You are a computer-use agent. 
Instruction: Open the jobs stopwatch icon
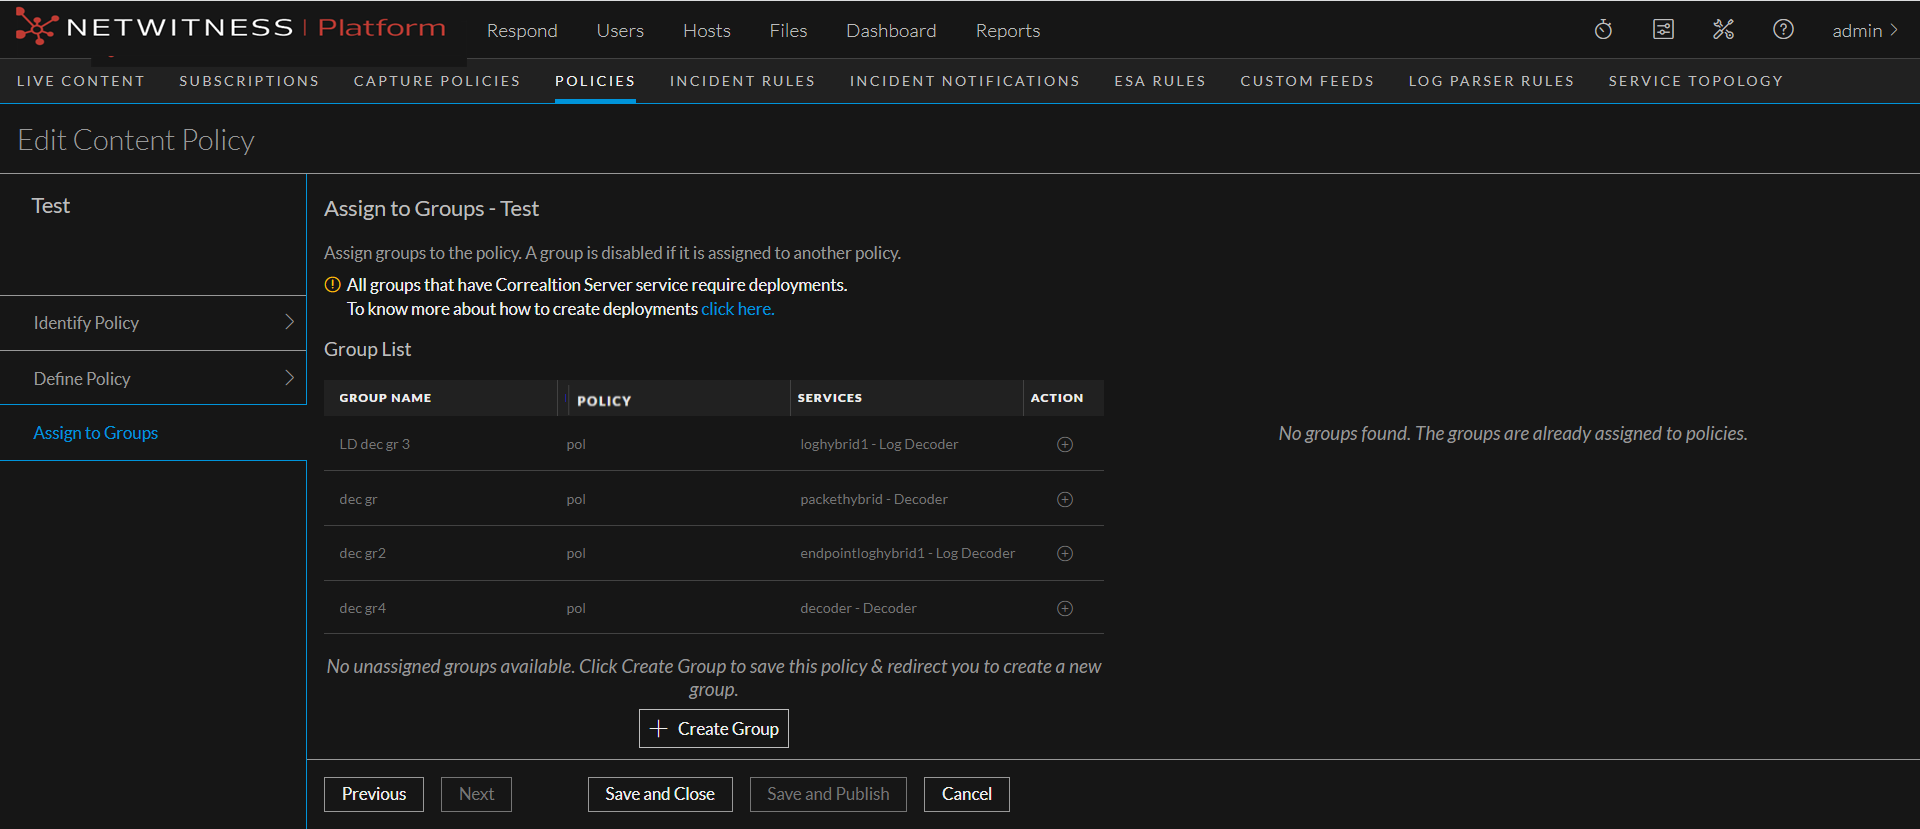(x=1603, y=30)
